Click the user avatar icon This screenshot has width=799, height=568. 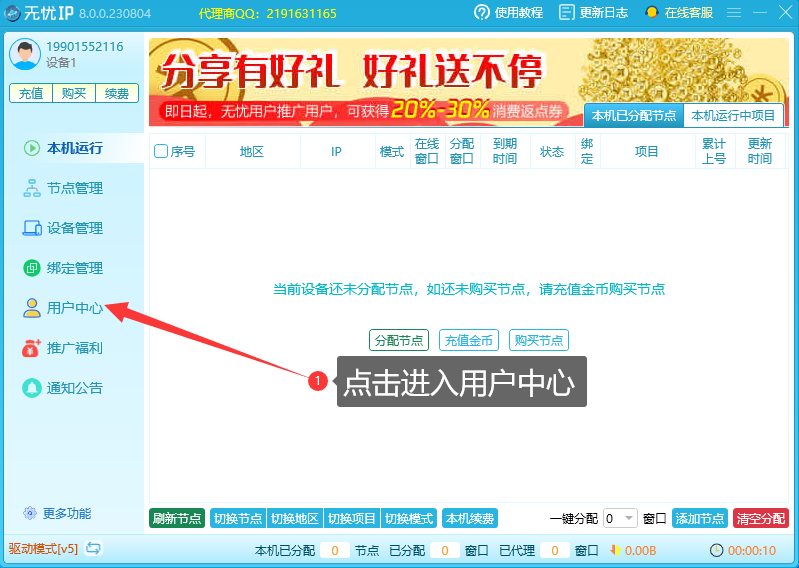tap(24, 54)
